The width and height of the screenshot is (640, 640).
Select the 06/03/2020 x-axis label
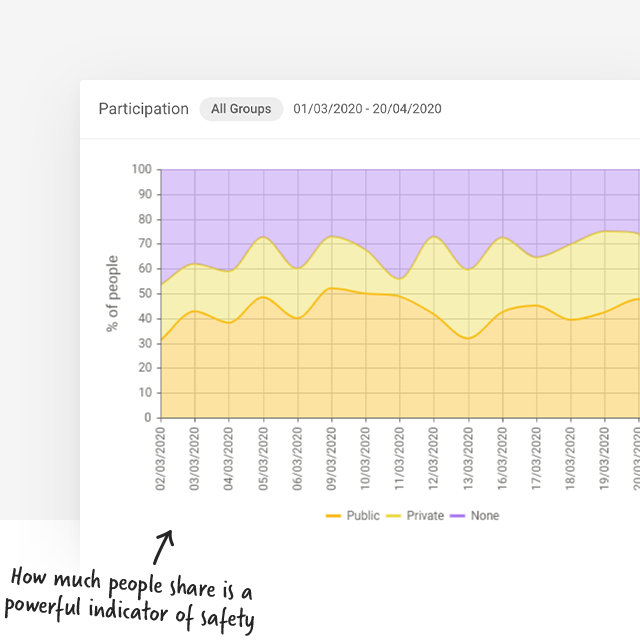(x=298, y=459)
